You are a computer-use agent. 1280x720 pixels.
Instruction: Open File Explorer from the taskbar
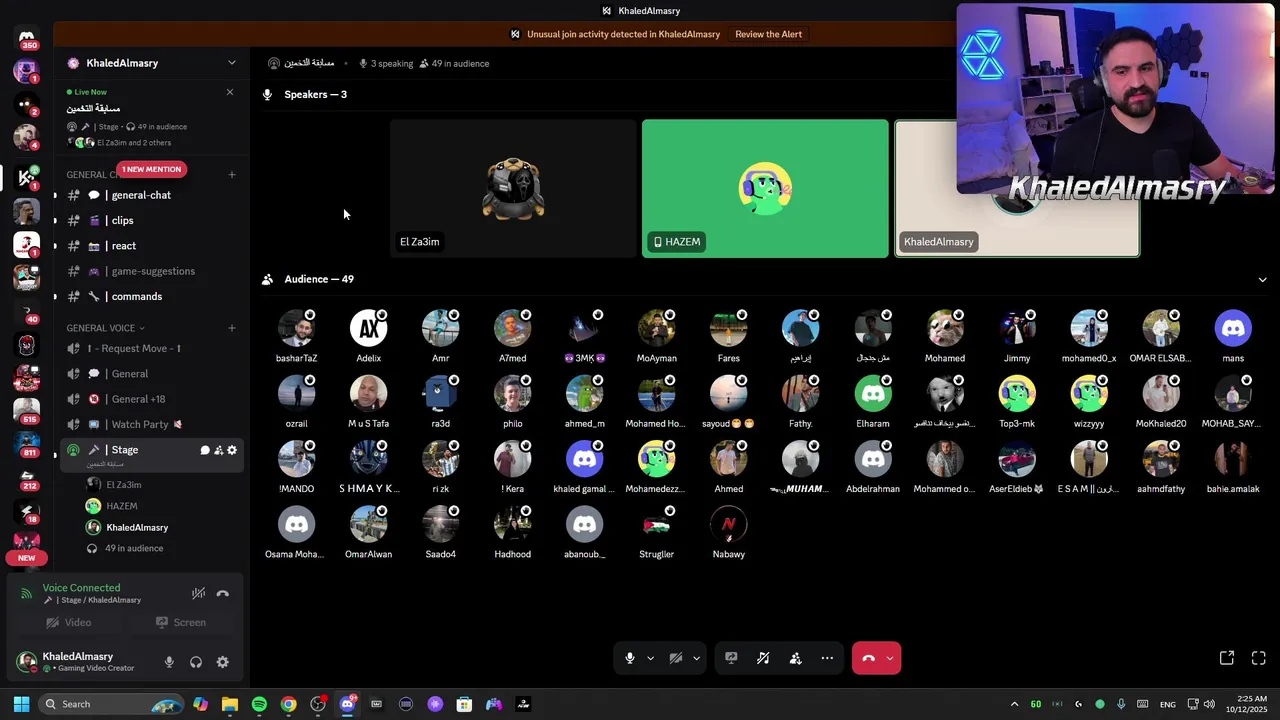point(230,704)
